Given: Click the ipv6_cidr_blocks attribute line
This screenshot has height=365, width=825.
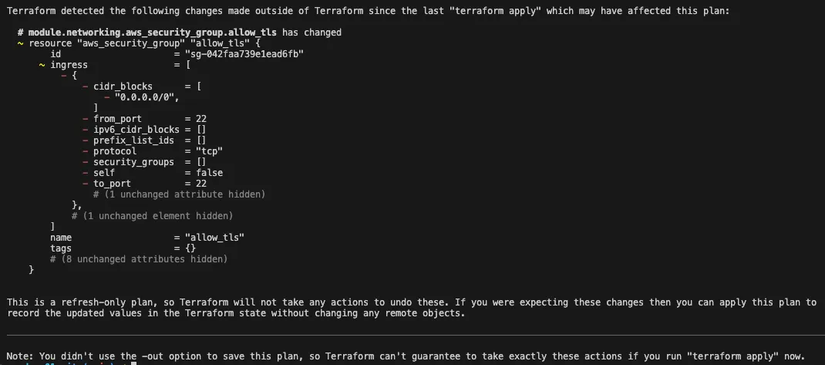Looking at the screenshot, I should [x=145, y=129].
